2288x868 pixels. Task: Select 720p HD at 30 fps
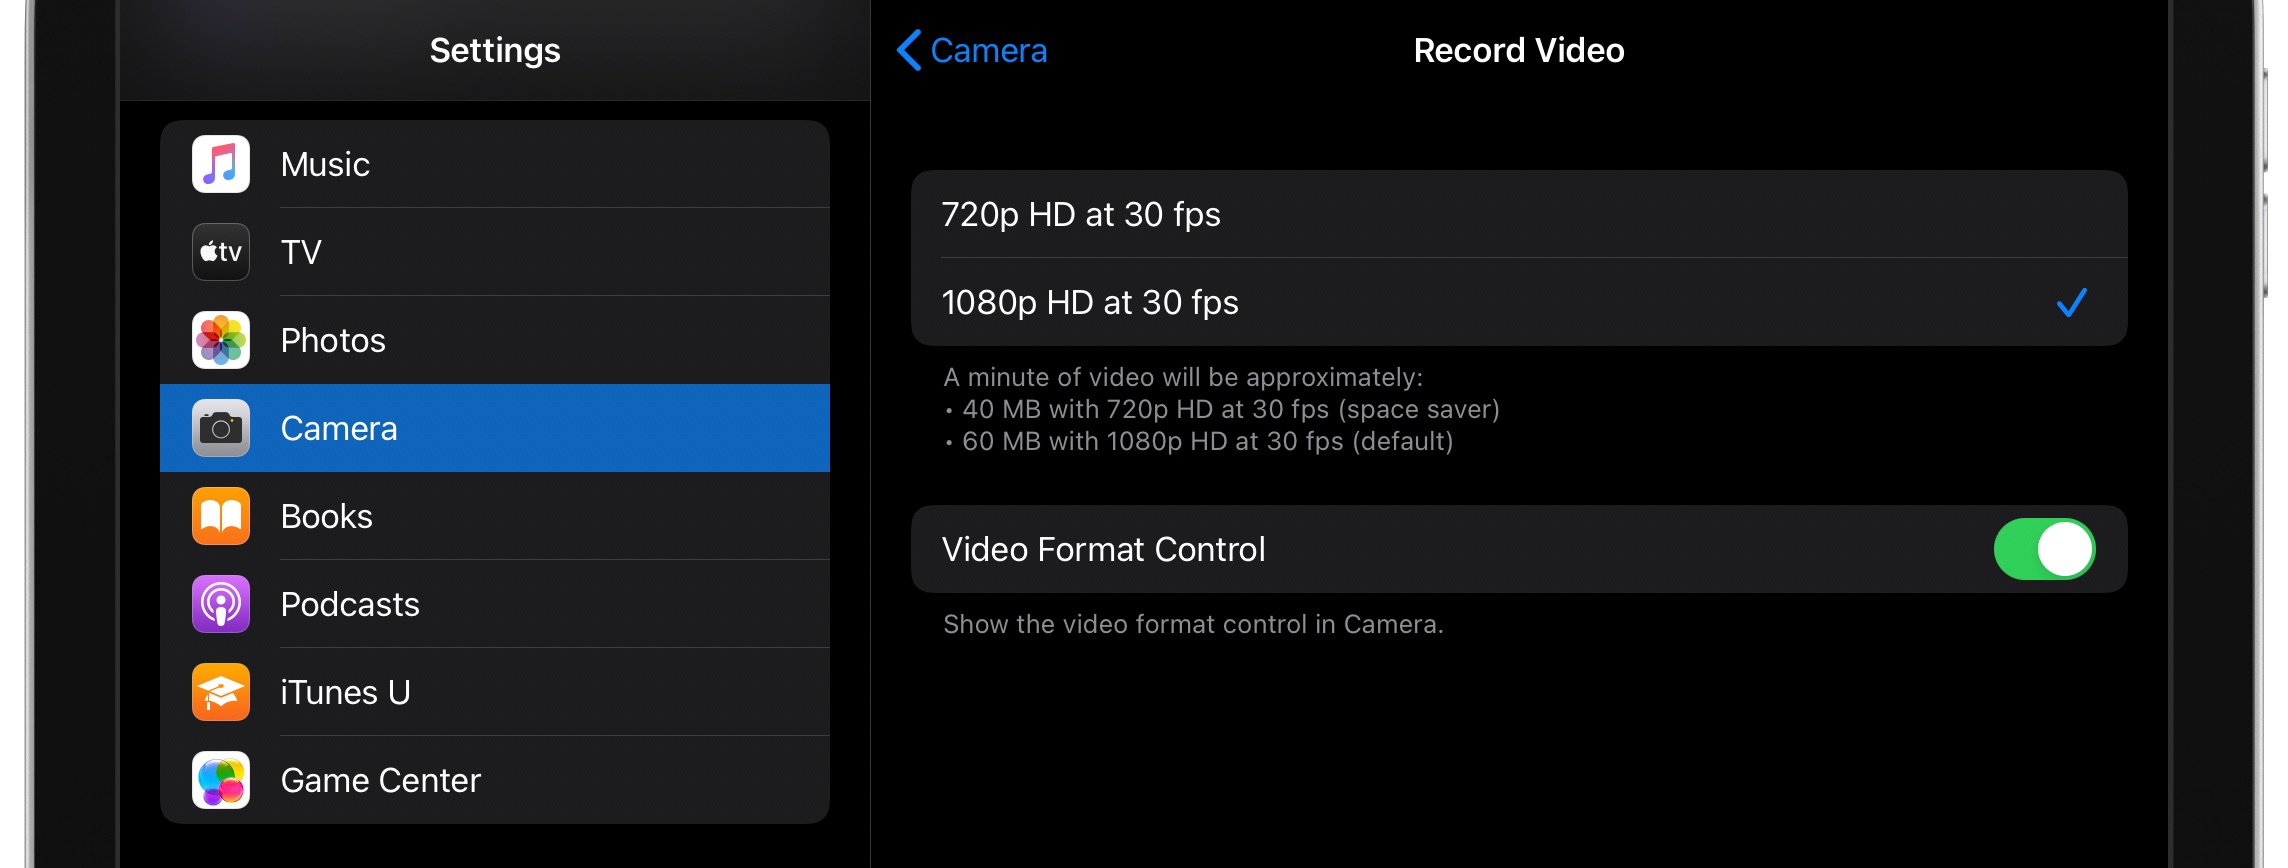1519,214
